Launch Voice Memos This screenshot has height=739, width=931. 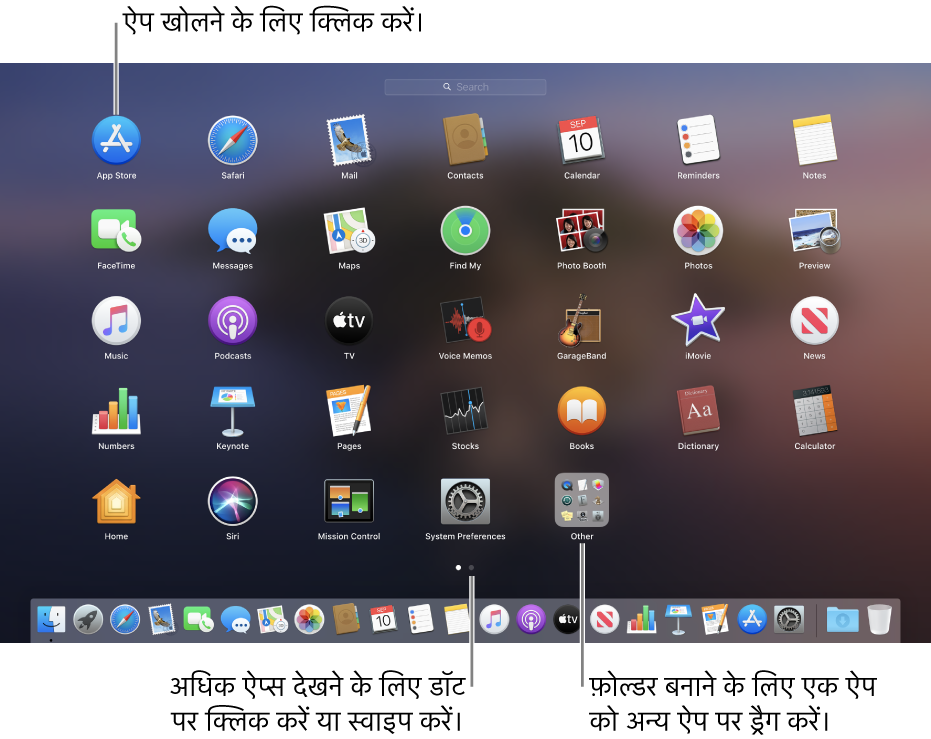coord(466,321)
